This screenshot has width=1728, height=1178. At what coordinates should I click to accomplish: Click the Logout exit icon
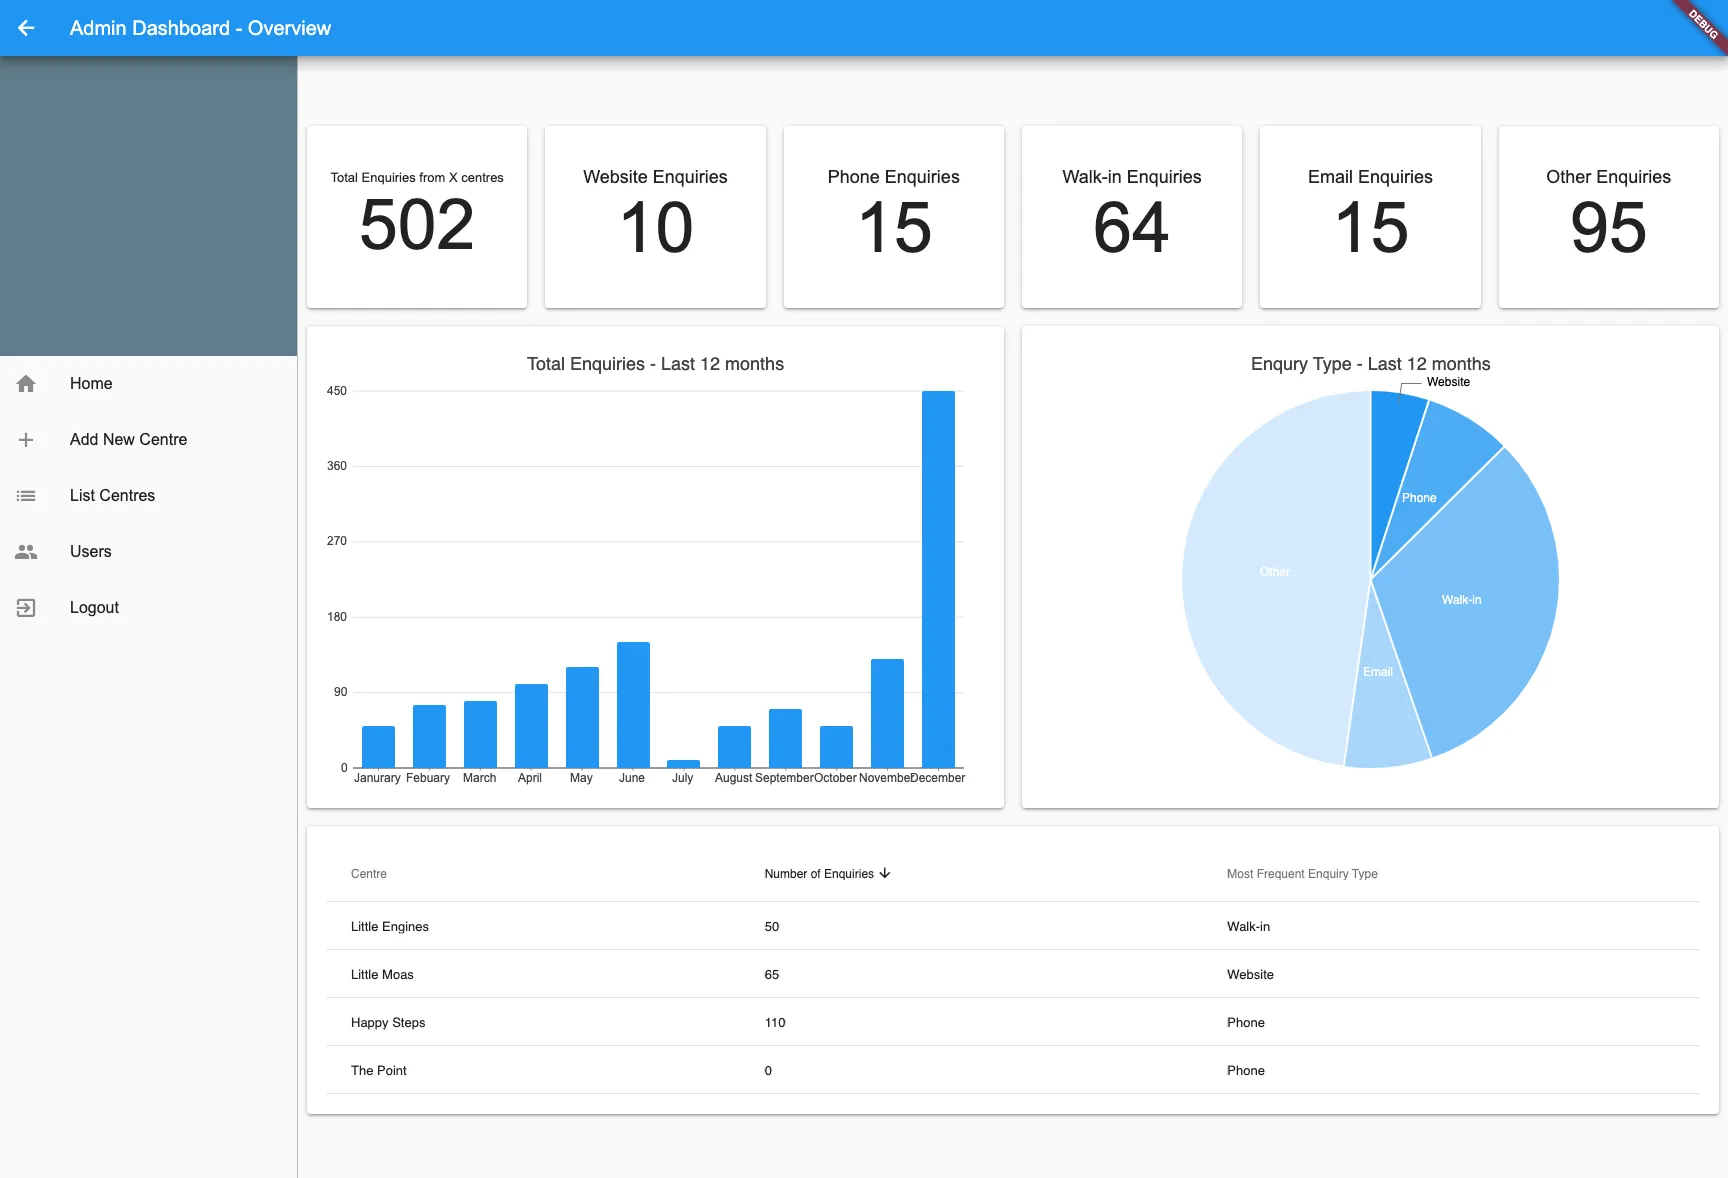point(26,608)
